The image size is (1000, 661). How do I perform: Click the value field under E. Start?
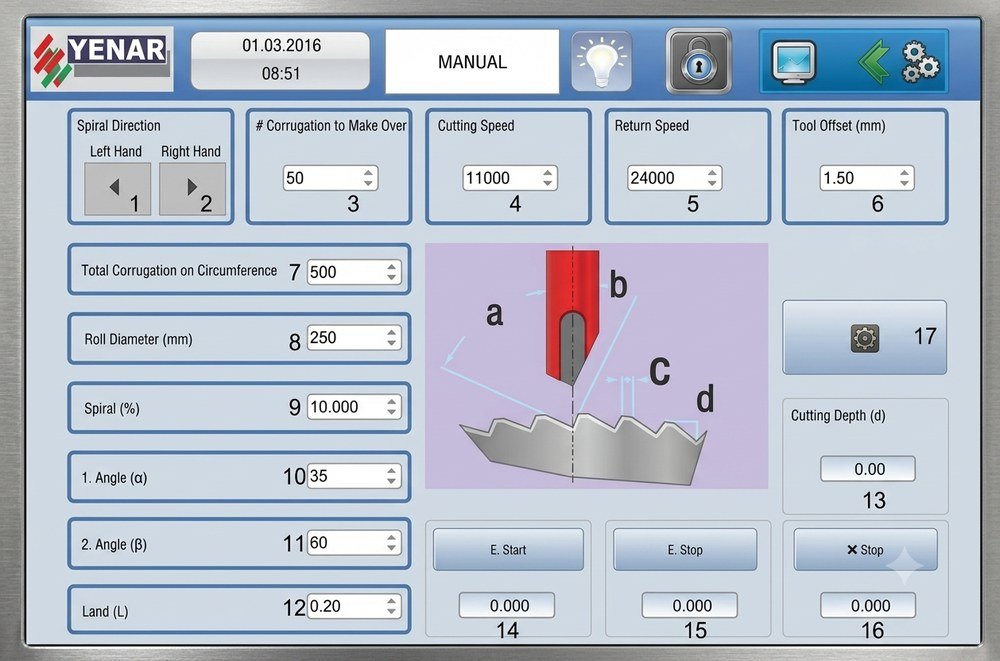(507, 605)
